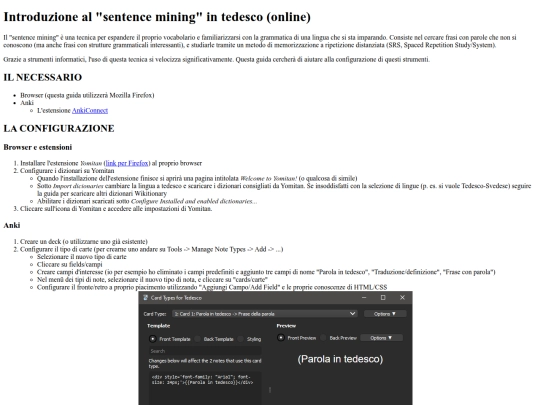Select the Front Template radio button

[153, 339]
